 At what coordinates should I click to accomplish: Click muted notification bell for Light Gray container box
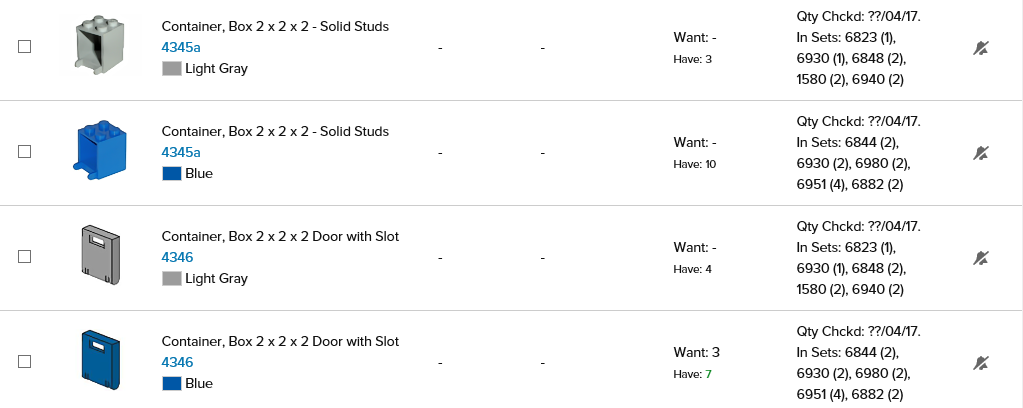(981, 48)
